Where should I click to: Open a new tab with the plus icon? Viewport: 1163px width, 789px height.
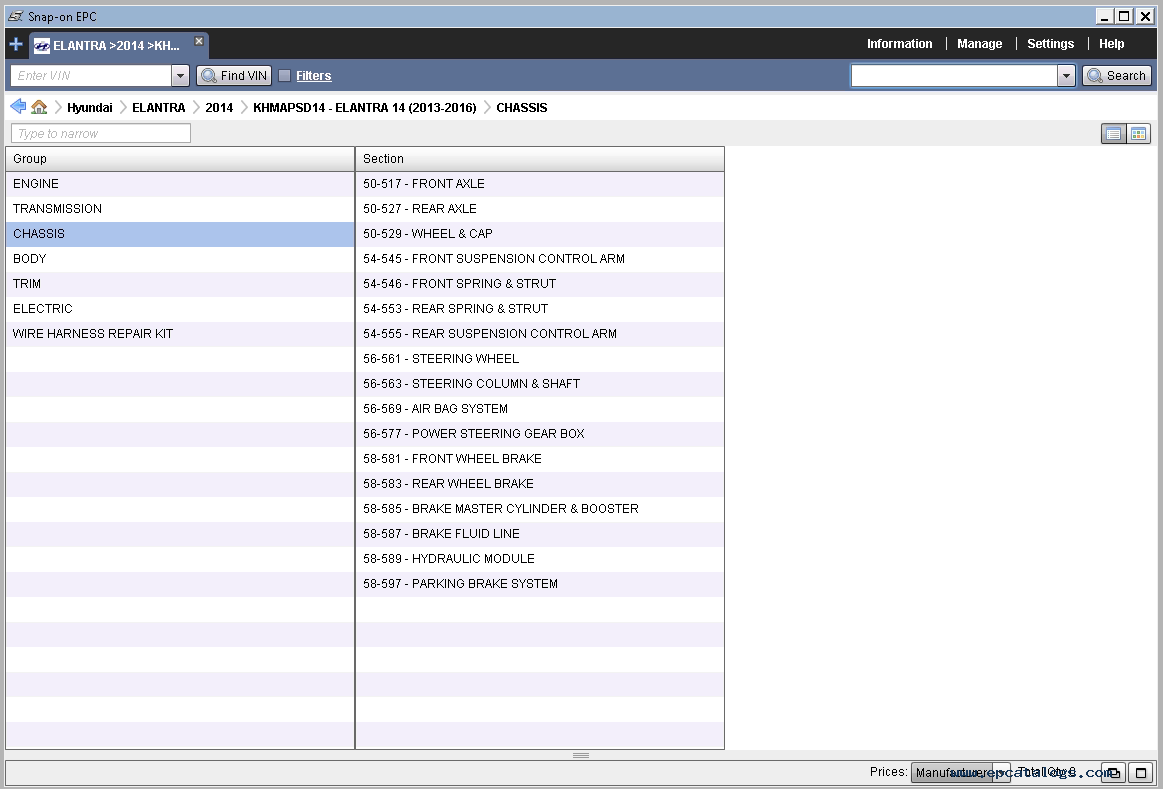(x=16, y=44)
